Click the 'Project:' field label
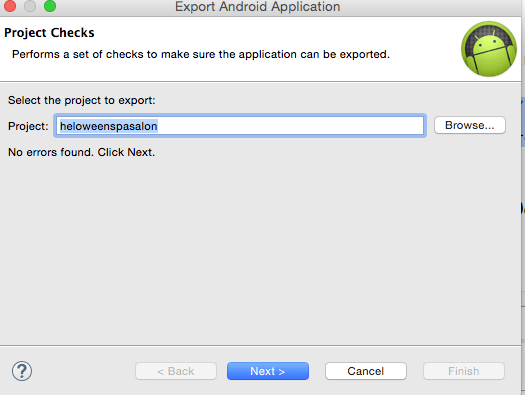 [28, 126]
